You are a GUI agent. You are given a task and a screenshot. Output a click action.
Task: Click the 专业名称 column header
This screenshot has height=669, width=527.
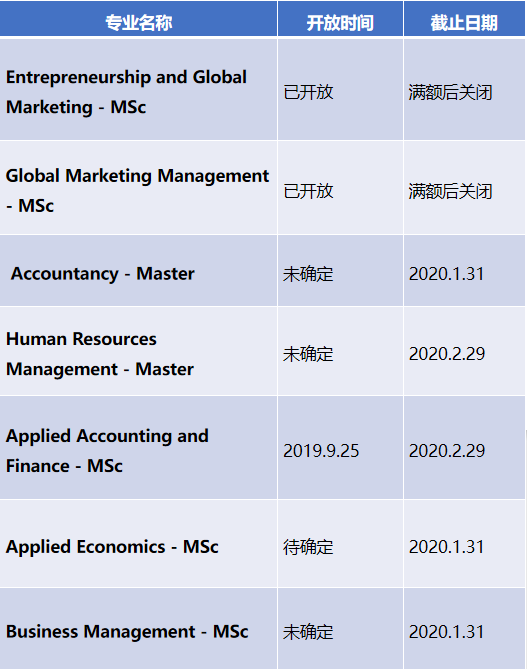(x=138, y=23)
